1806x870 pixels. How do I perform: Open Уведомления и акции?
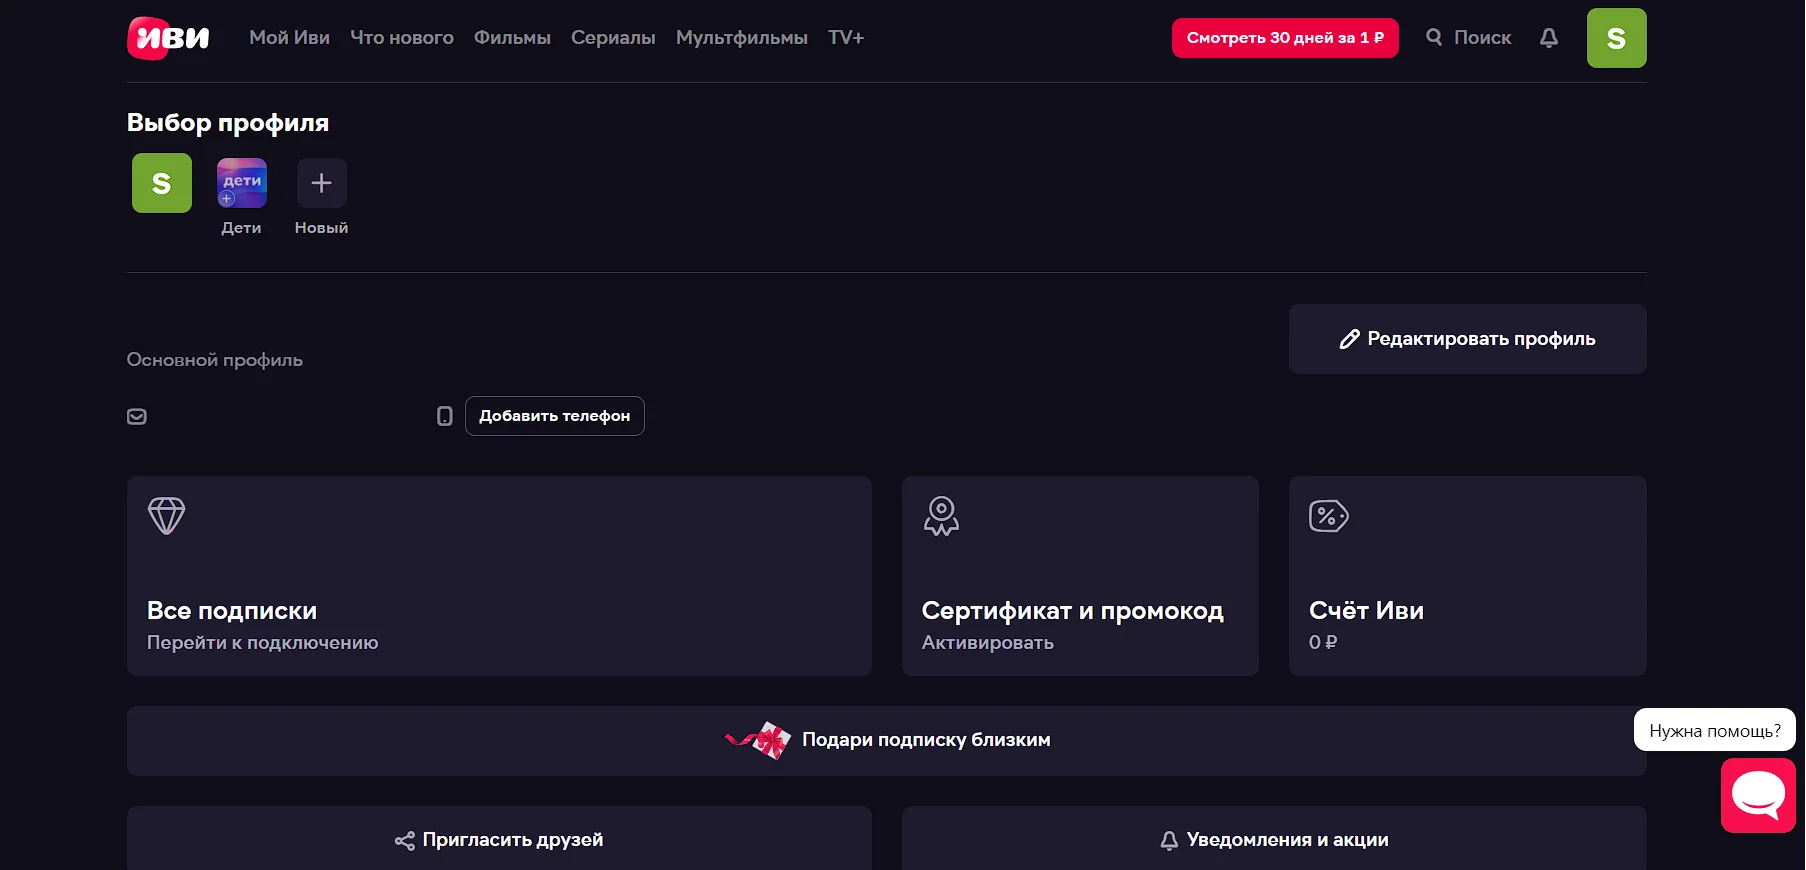(1274, 839)
